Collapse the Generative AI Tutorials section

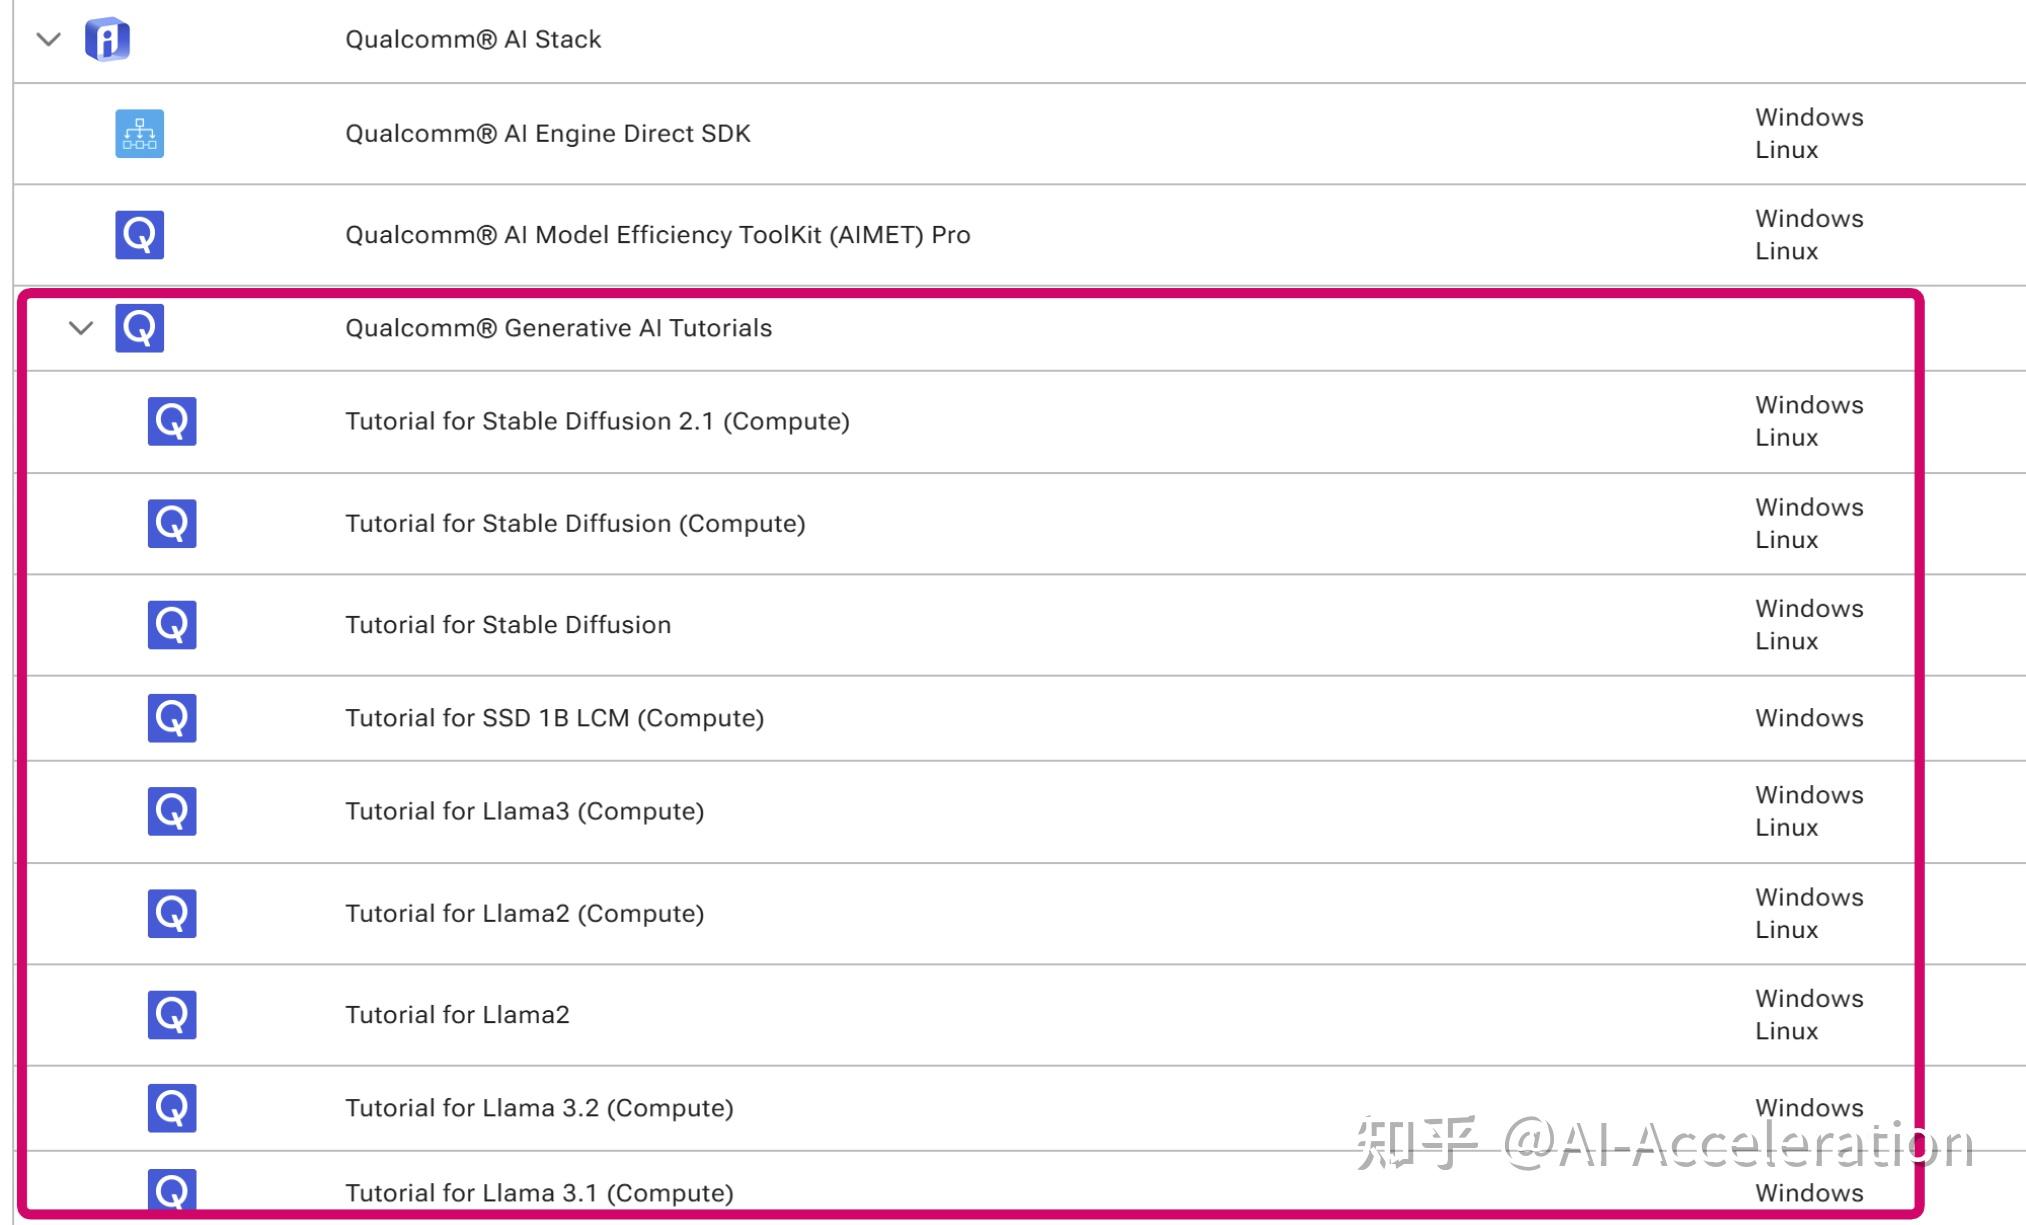(x=81, y=328)
